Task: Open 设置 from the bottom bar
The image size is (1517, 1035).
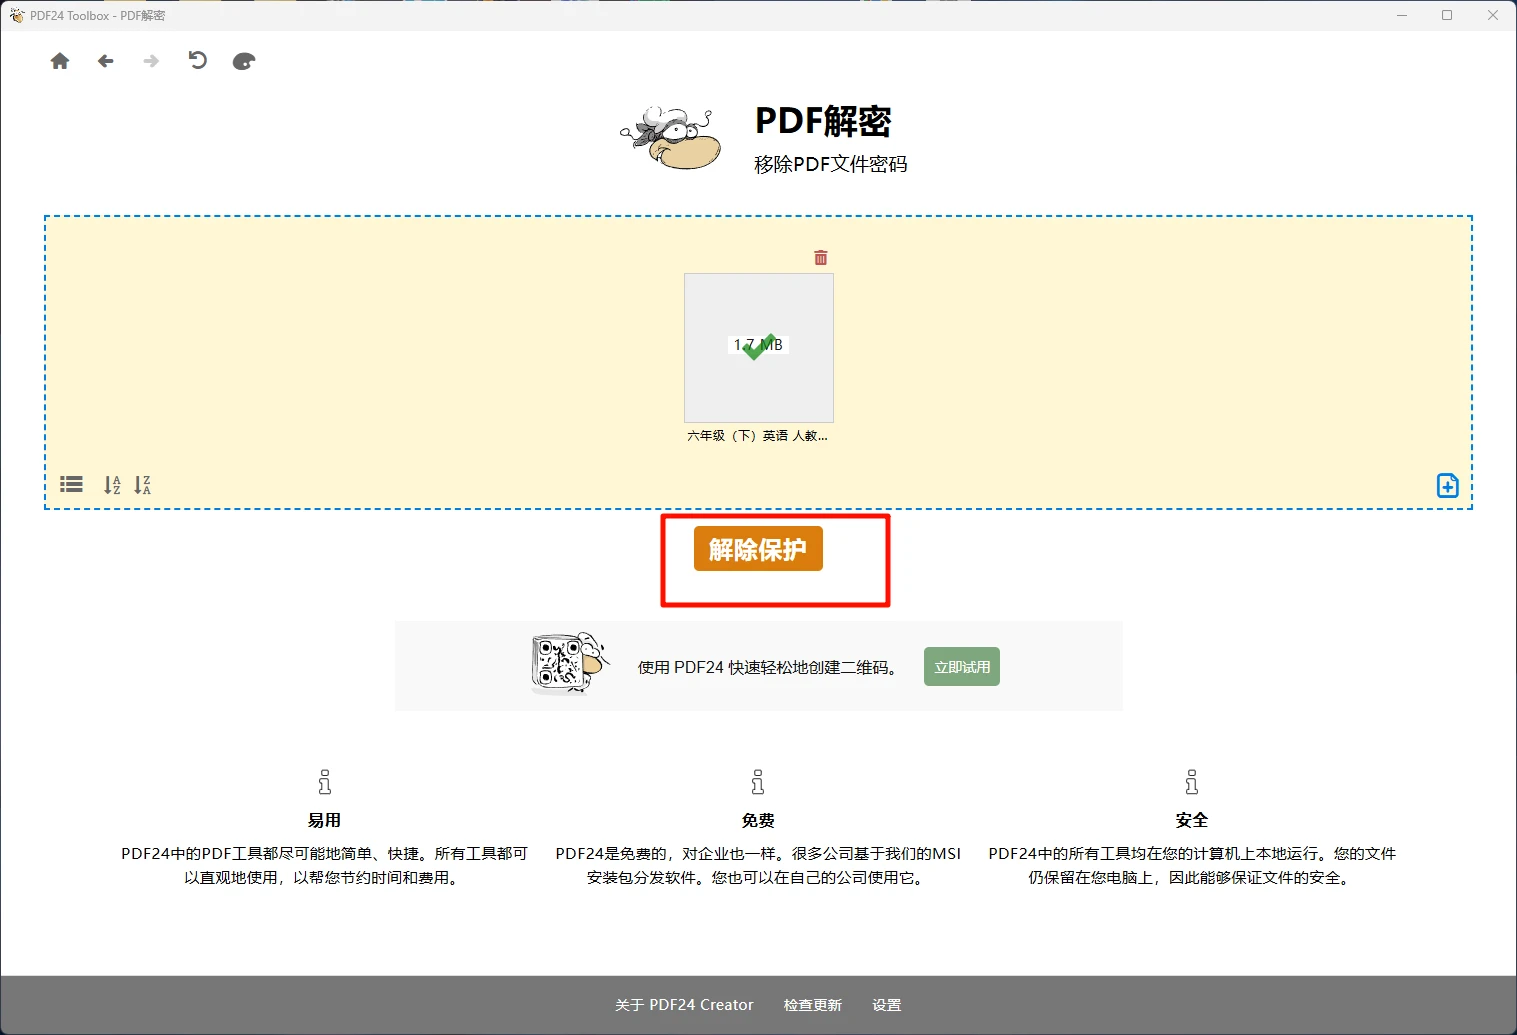Action: click(886, 1005)
